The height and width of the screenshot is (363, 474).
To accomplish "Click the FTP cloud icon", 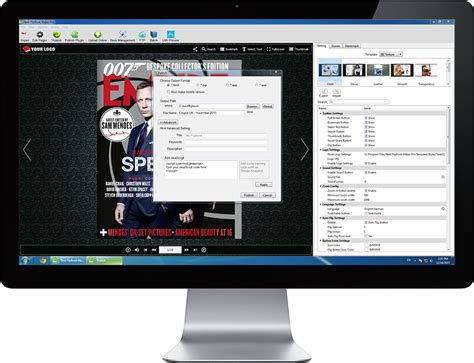I will (142, 36).
